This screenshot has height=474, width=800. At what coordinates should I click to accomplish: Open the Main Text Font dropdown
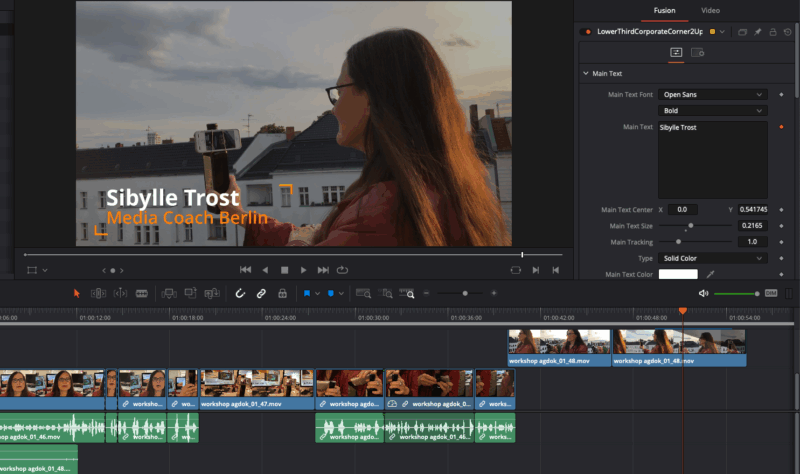pyautogui.click(x=712, y=94)
